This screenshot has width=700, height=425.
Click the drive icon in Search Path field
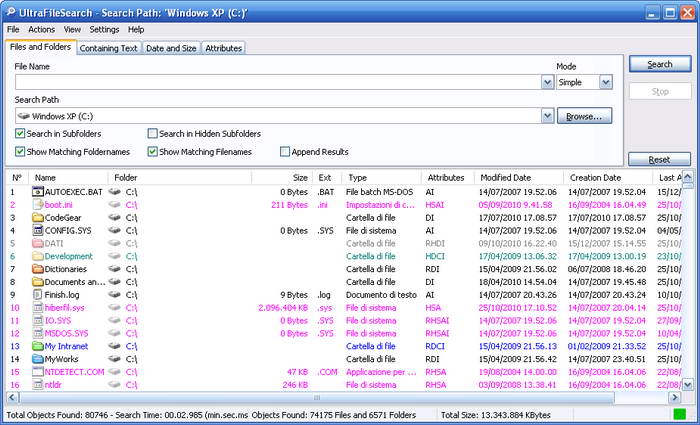pos(23,116)
